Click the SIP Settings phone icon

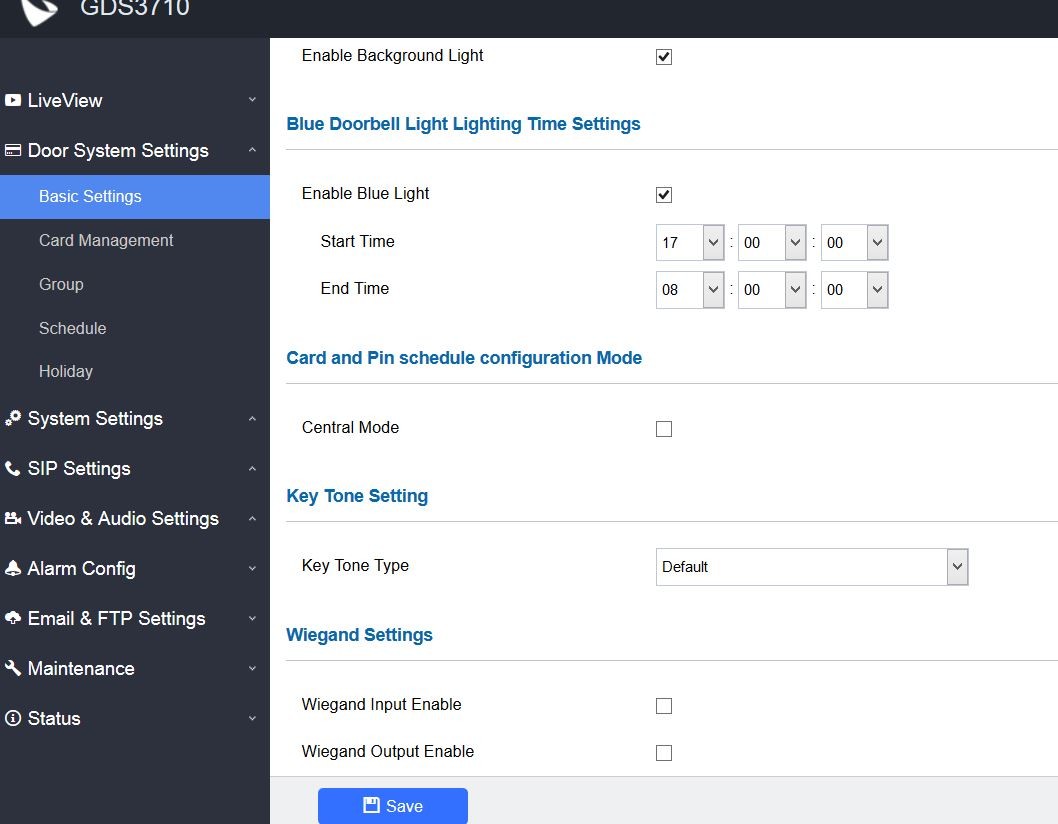tap(13, 469)
